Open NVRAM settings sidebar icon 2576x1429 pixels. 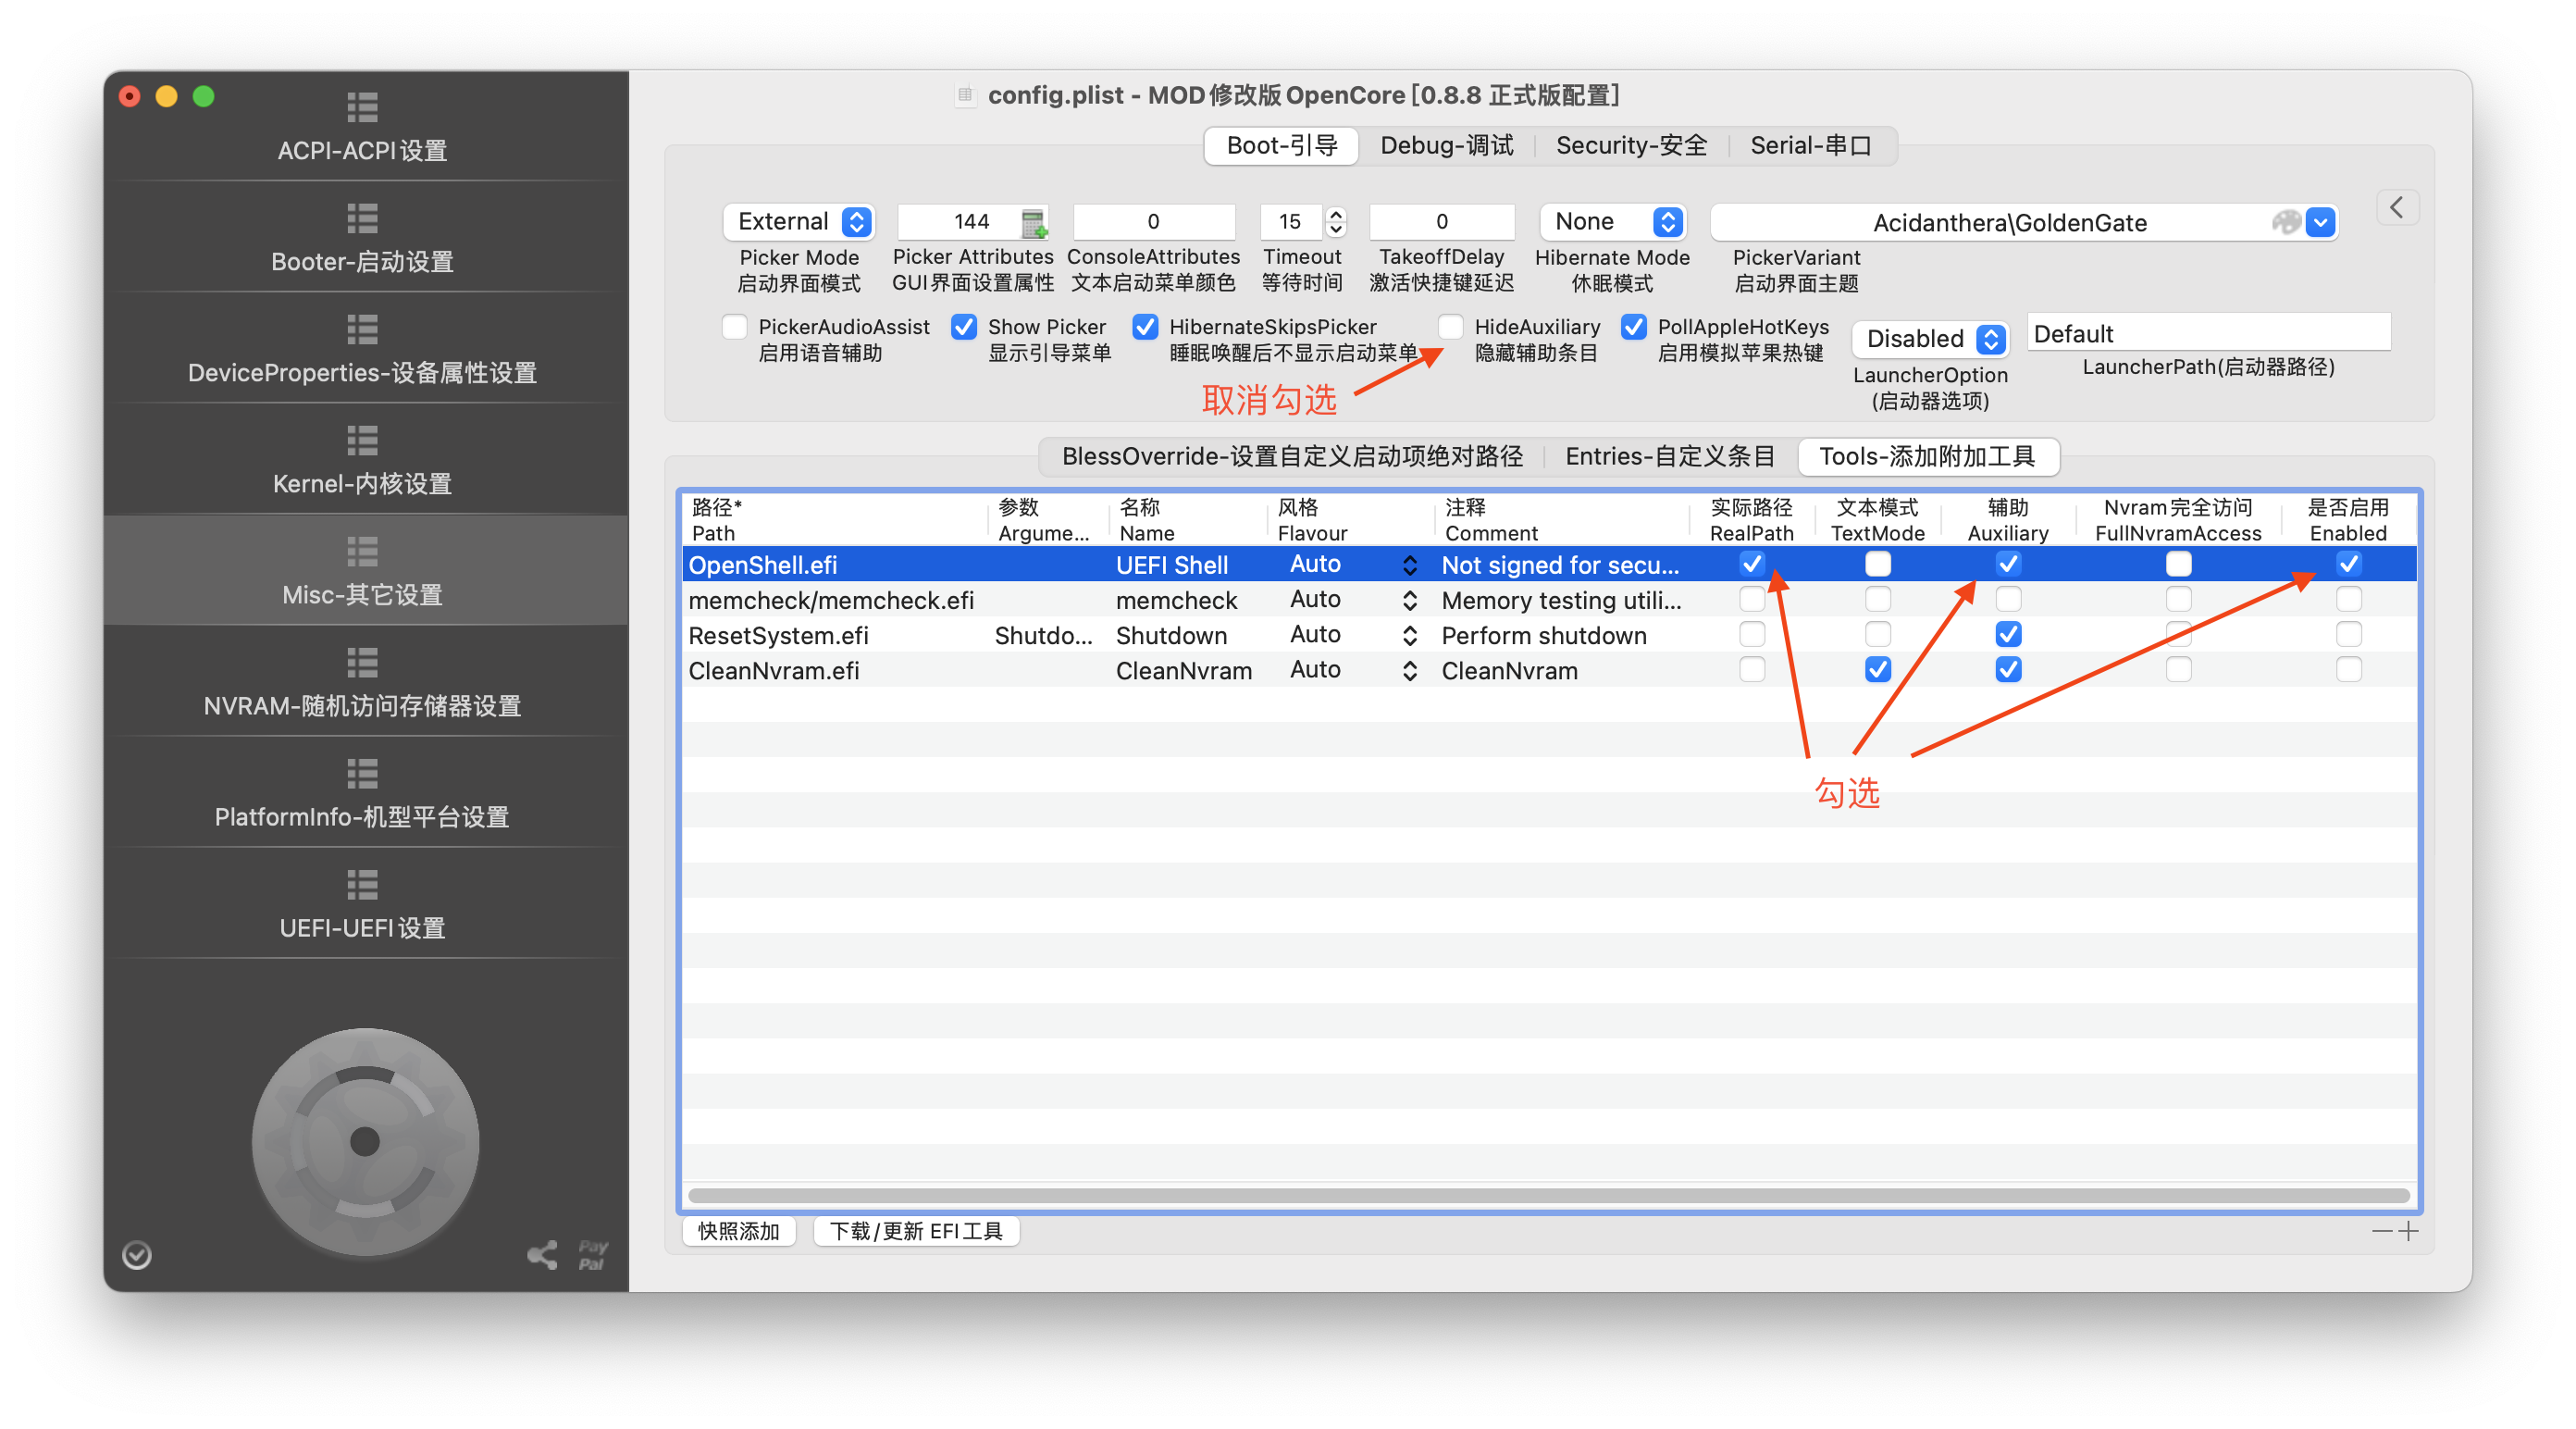click(362, 662)
